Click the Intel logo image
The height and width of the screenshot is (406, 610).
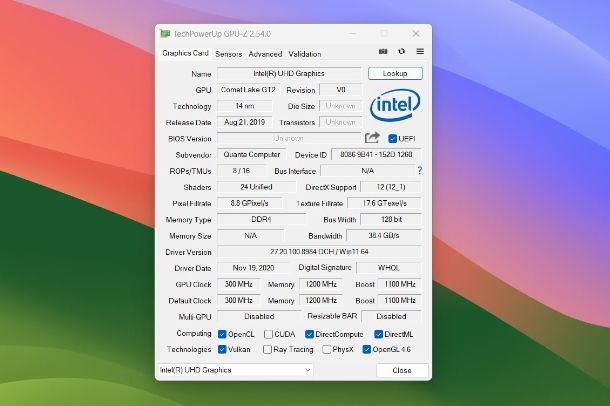pos(395,105)
